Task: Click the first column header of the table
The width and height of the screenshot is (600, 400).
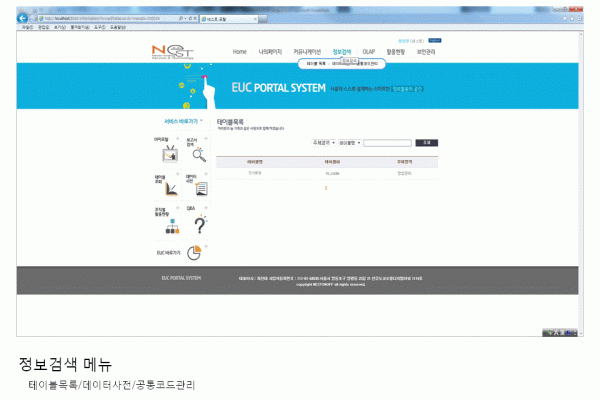Action: pos(255,162)
